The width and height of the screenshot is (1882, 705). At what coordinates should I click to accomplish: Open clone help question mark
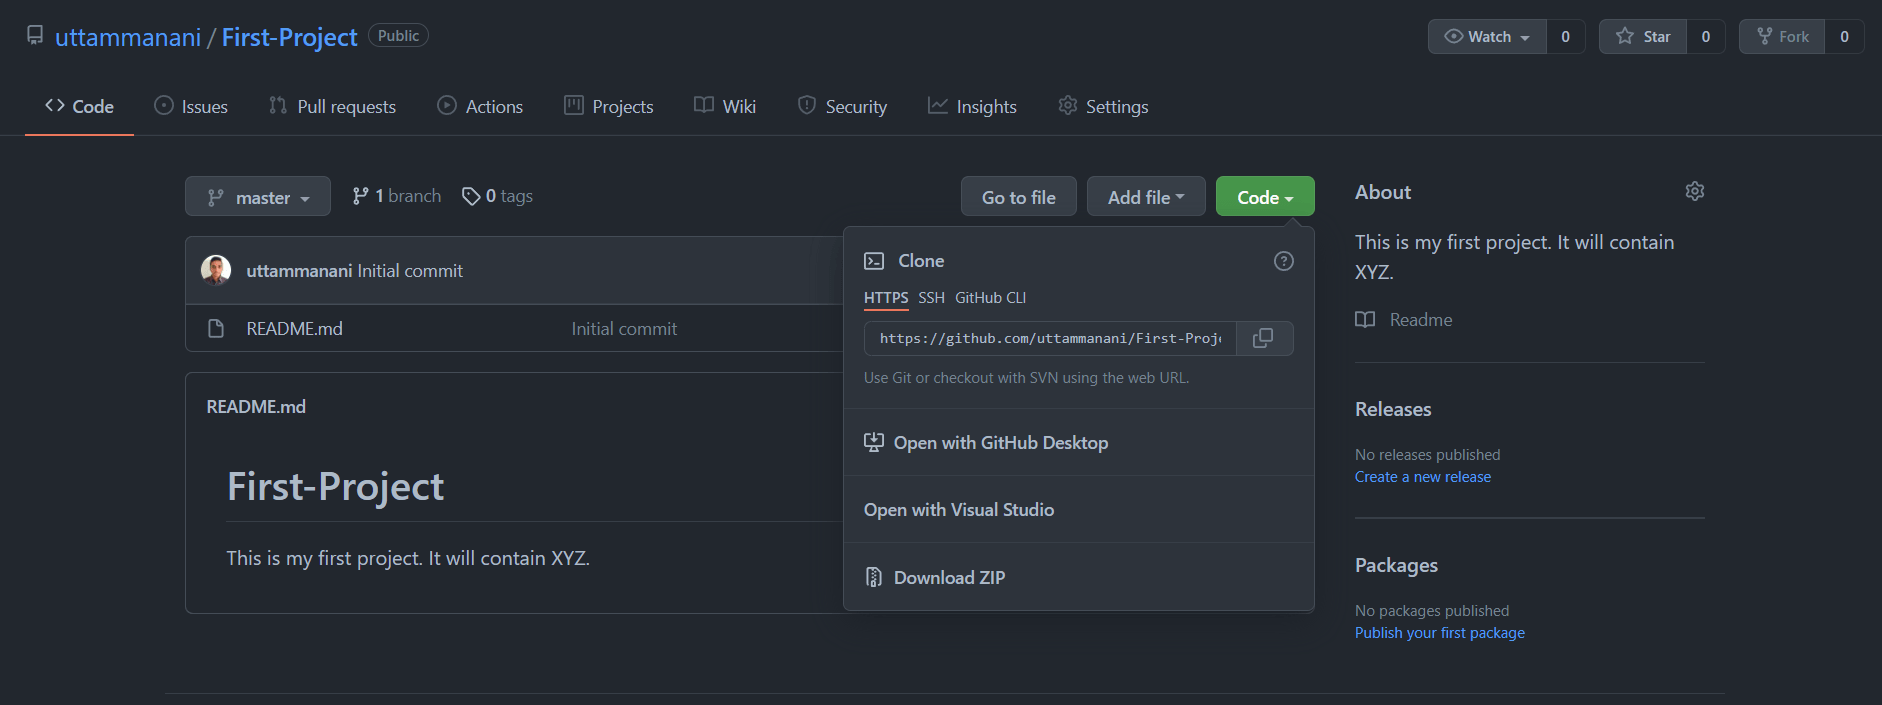(1284, 261)
